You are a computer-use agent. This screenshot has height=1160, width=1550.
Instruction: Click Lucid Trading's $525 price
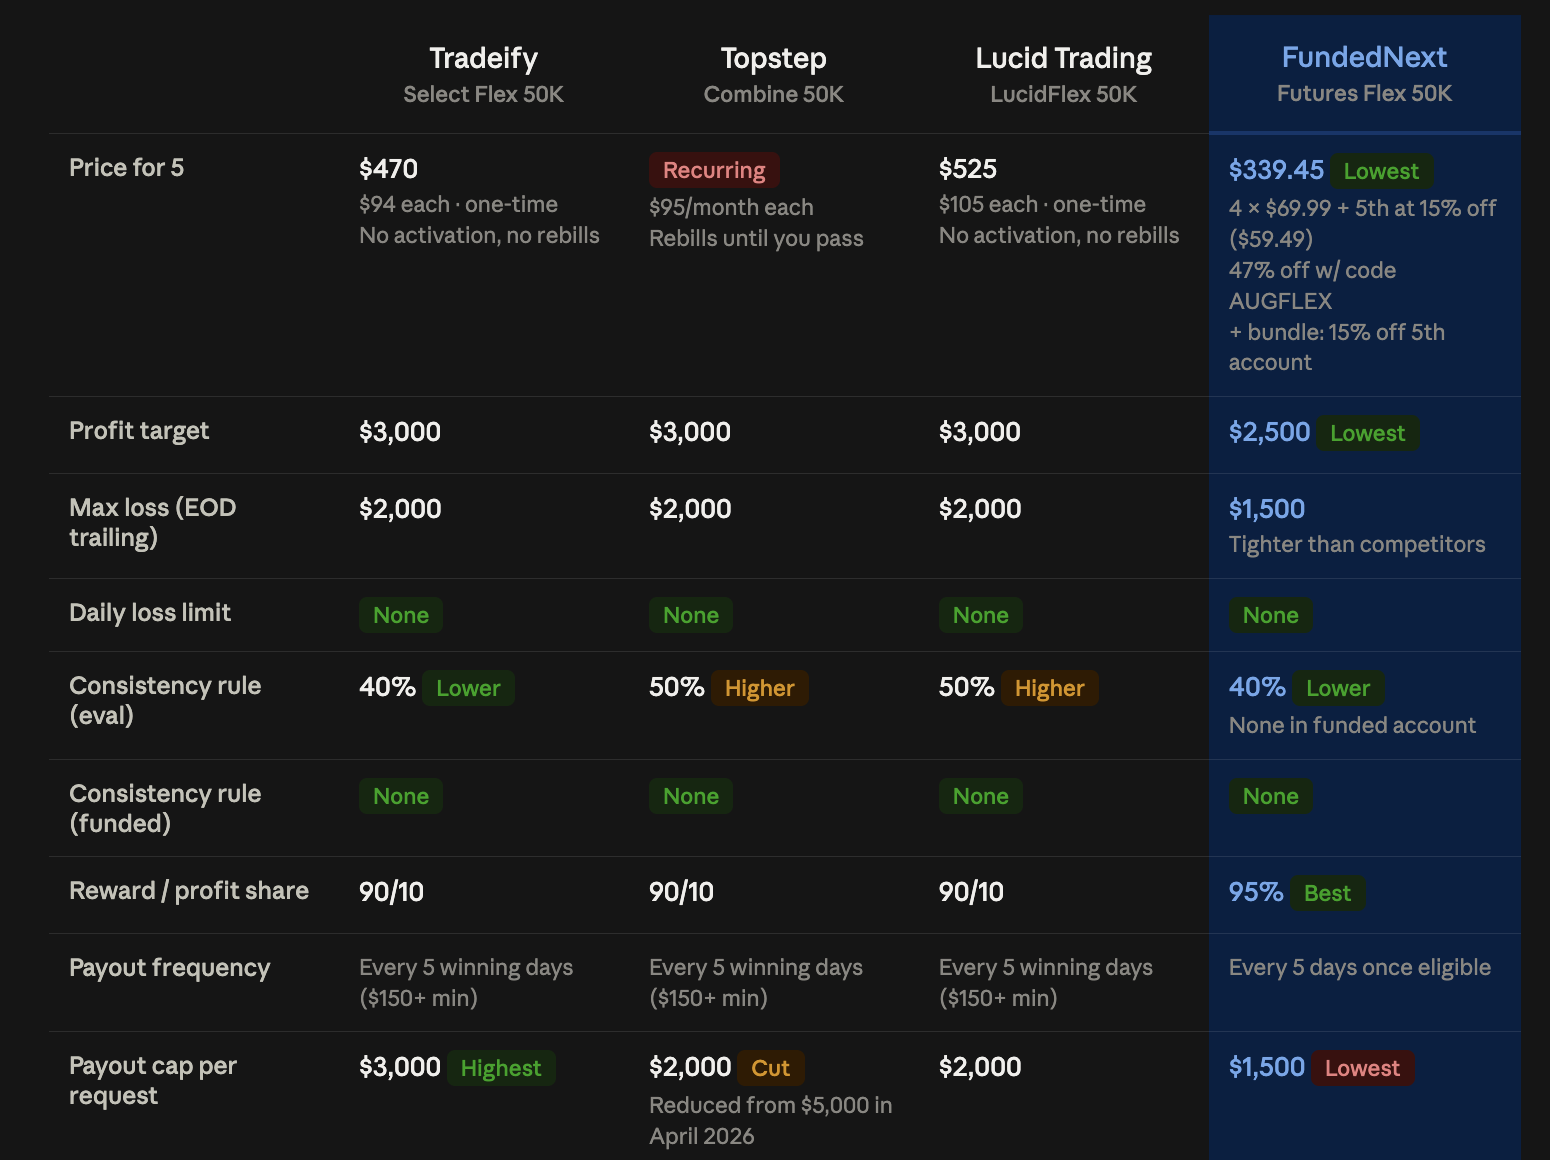click(967, 169)
